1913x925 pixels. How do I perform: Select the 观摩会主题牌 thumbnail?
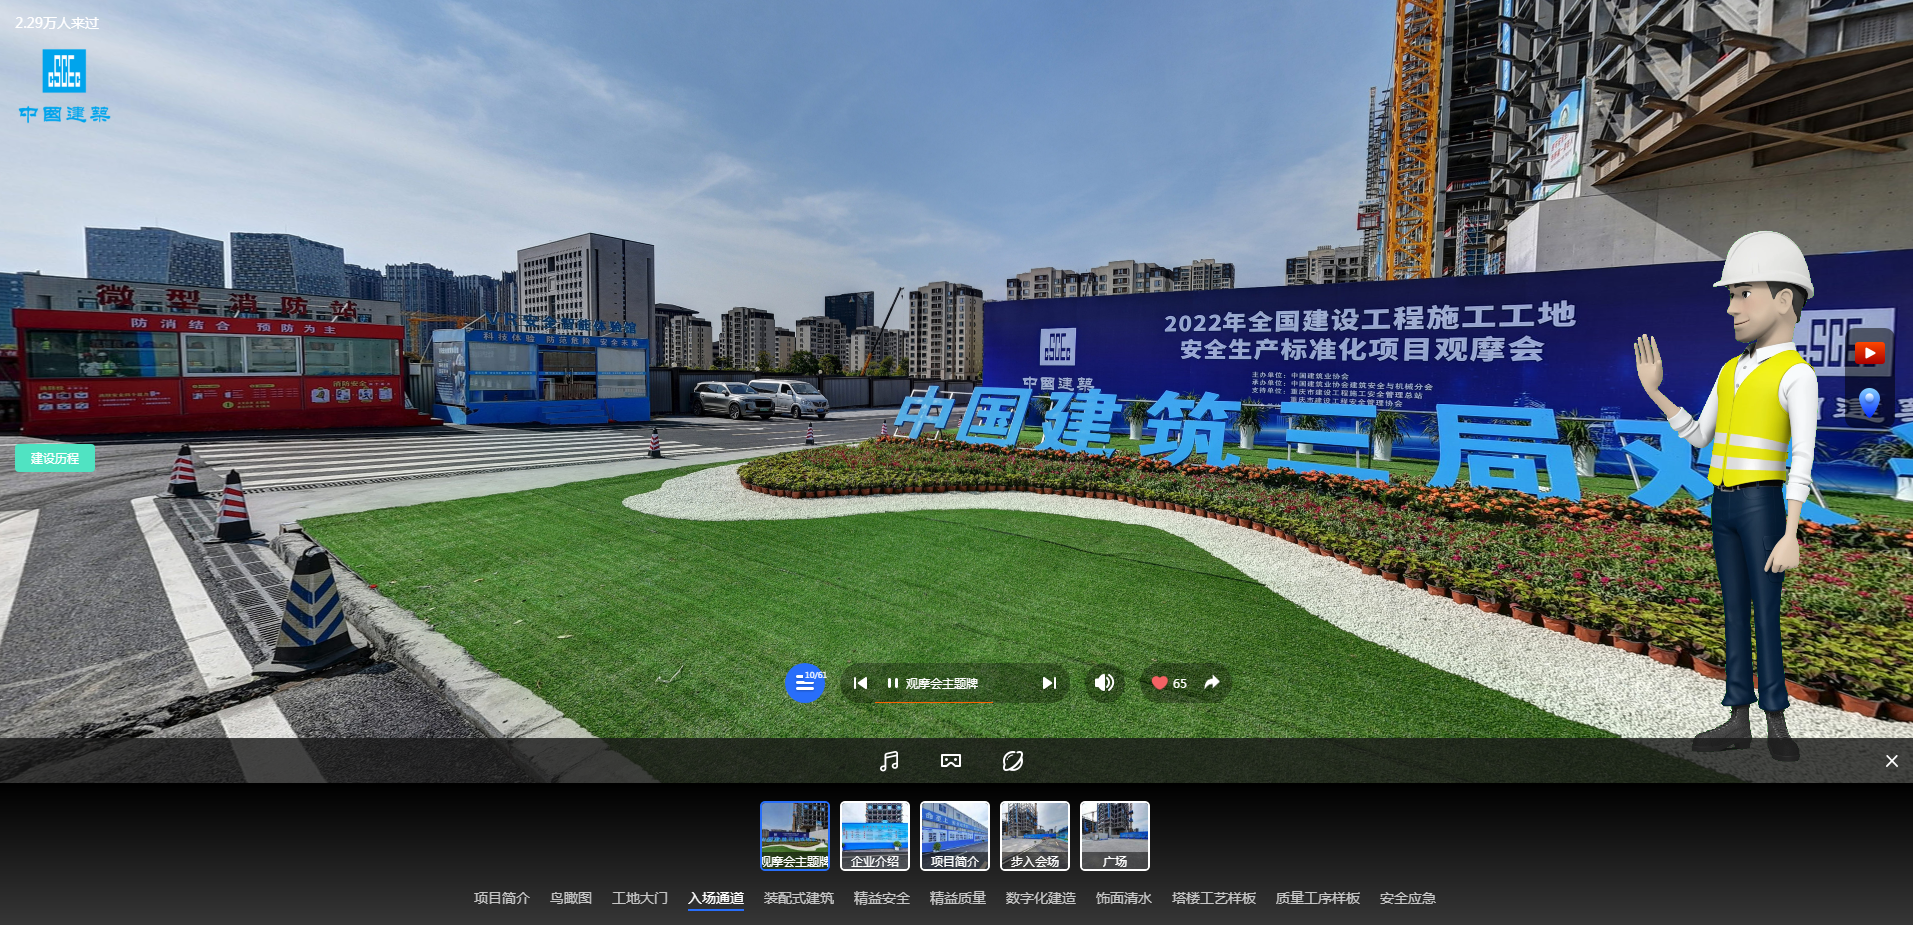tap(795, 836)
